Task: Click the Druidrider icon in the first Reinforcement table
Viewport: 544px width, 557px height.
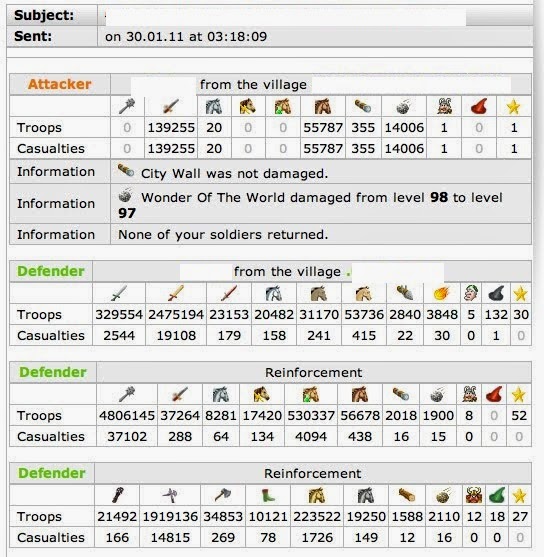Action: pyautogui.click(x=311, y=394)
